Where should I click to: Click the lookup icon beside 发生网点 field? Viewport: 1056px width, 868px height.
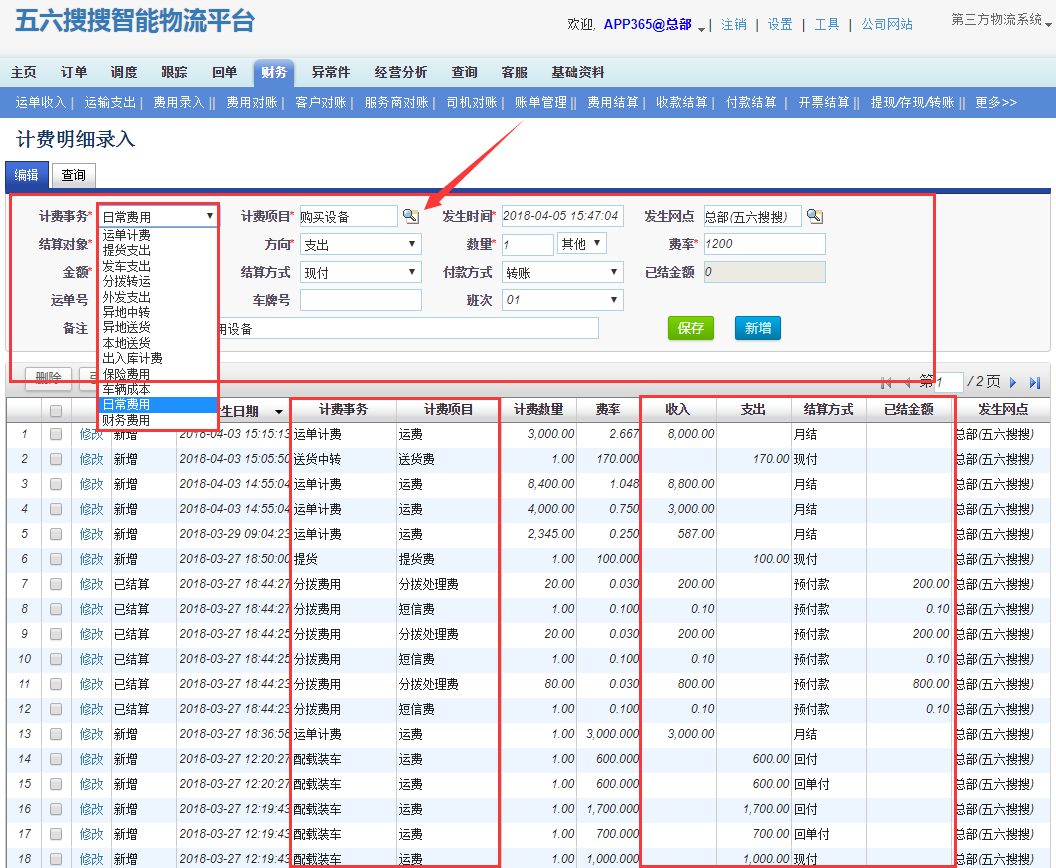[815, 216]
